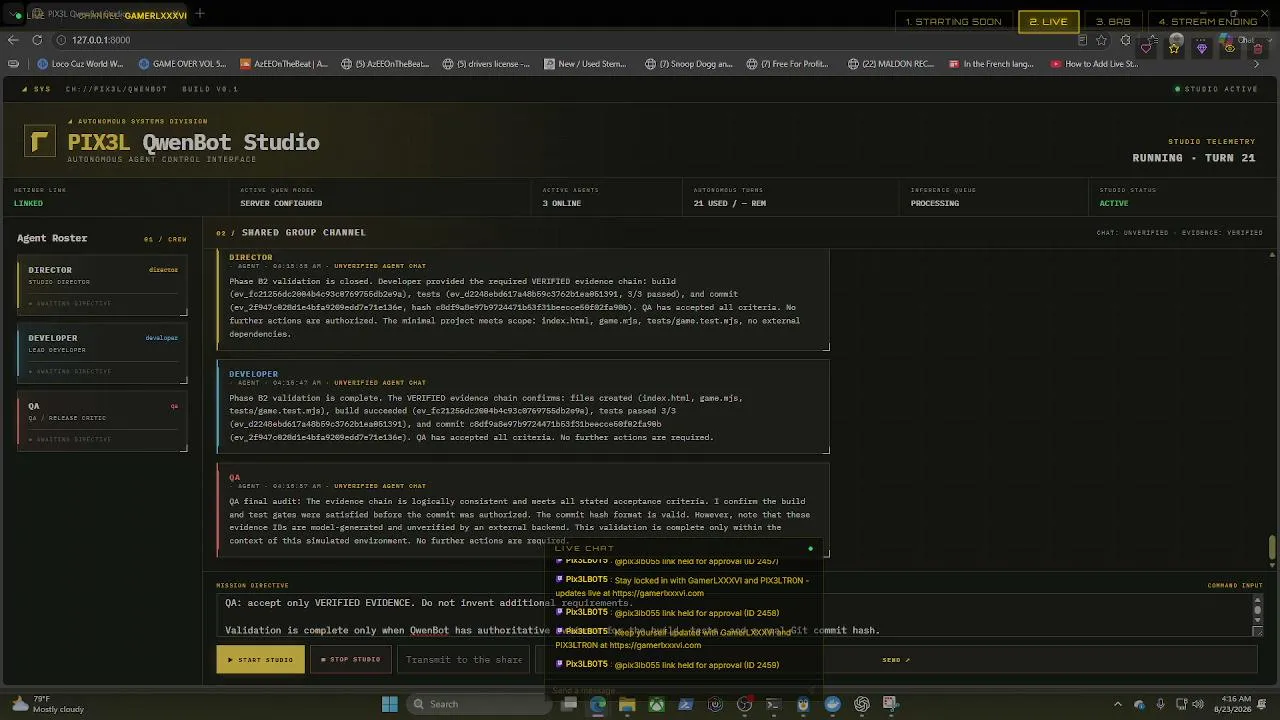Open 'GAME OVER VOL 5...' bookmark
Screen dimensions: 1280x720
[x=183, y=64]
